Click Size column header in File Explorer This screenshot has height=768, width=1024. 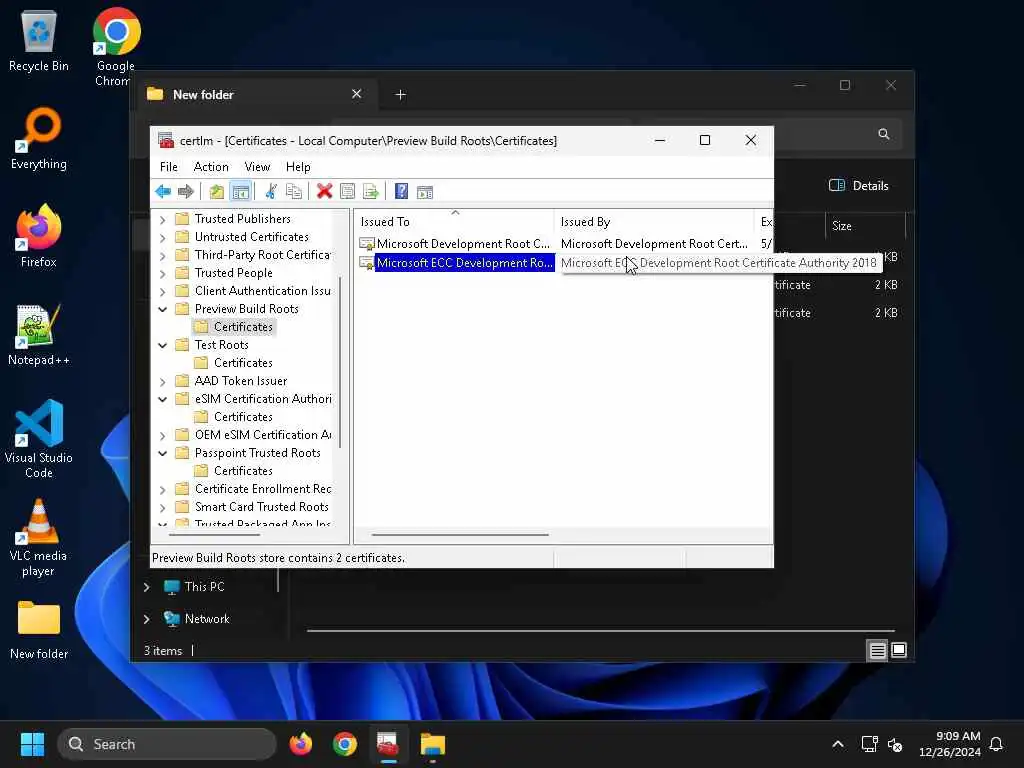pyautogui.click(x=865, y=226)
